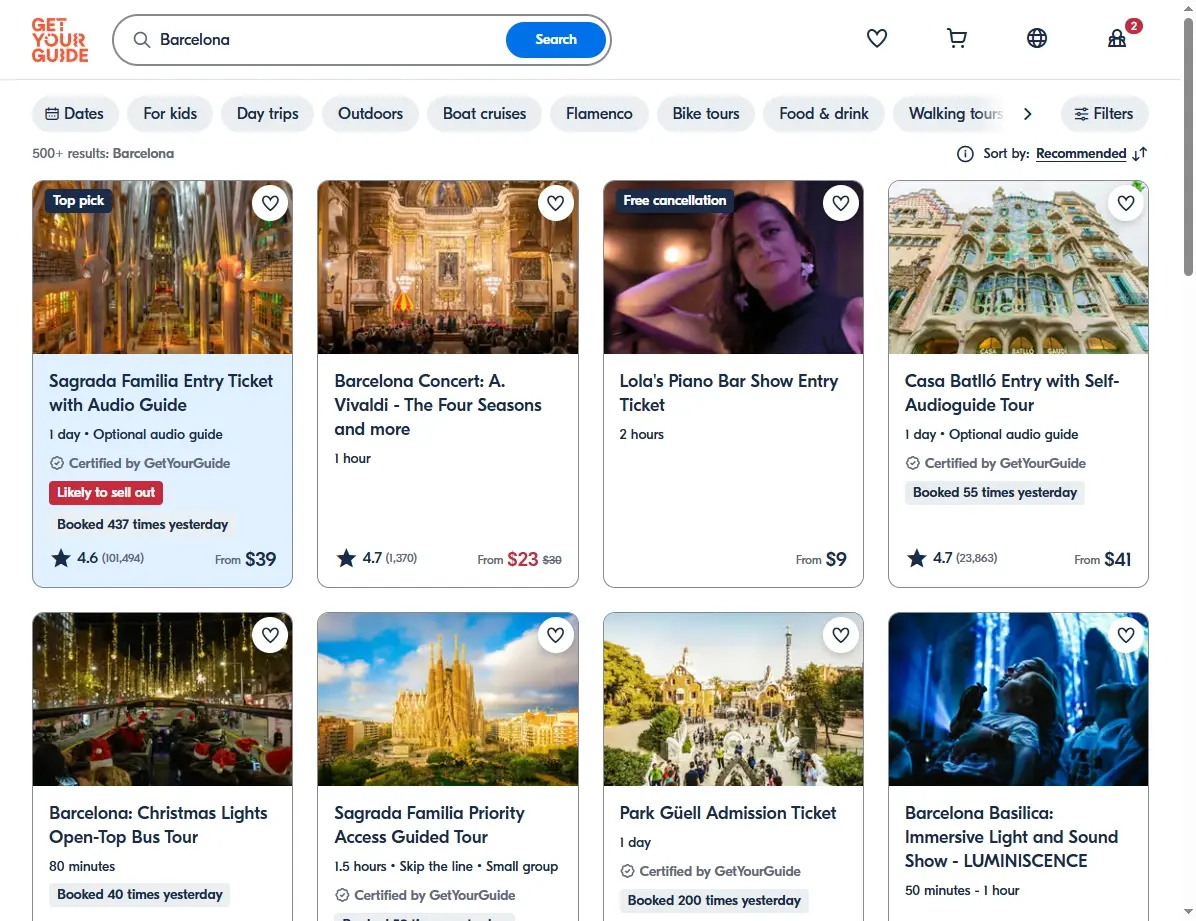The image size is (1196, 921).
Task: Favorite Barcelona Basilica LUMINISCENCE show
Action: (1126, 635)
